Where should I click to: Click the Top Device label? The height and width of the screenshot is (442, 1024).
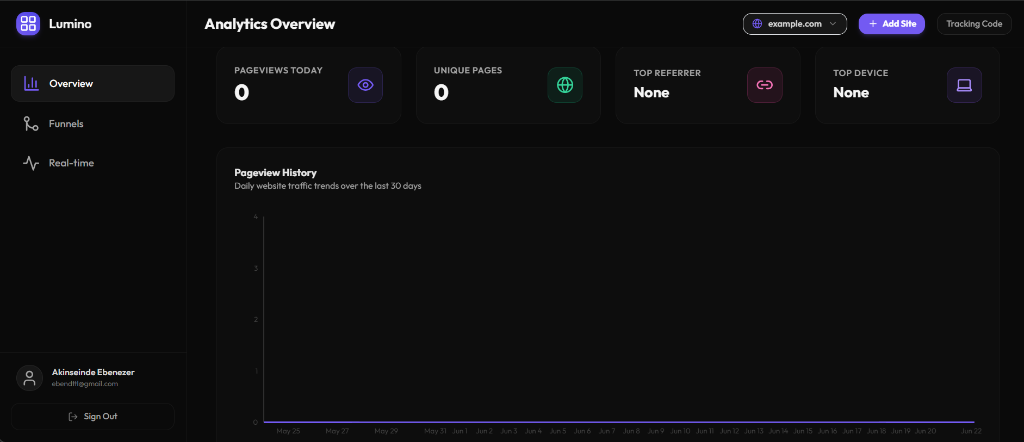tap(861, 73)
